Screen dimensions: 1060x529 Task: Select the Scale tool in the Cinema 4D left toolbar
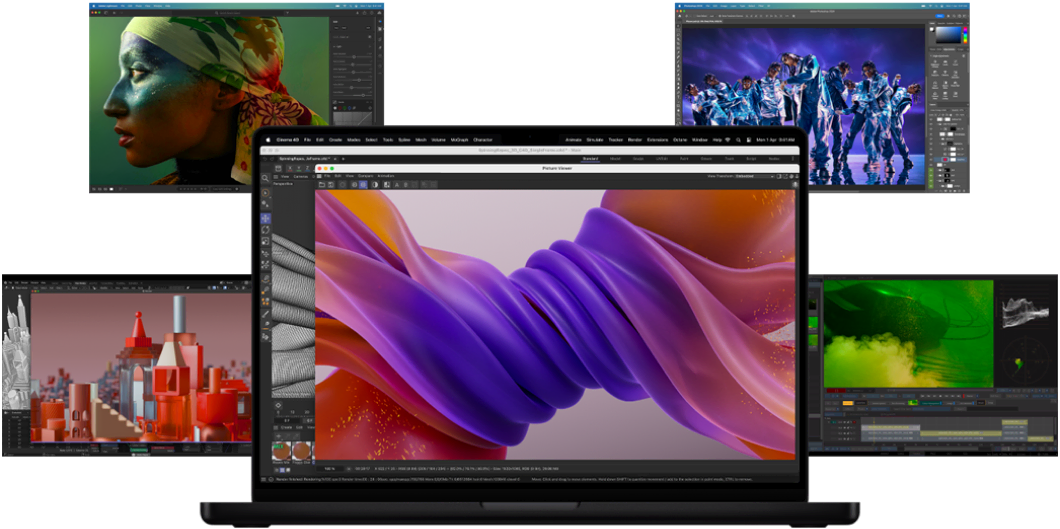pos(266,241)
